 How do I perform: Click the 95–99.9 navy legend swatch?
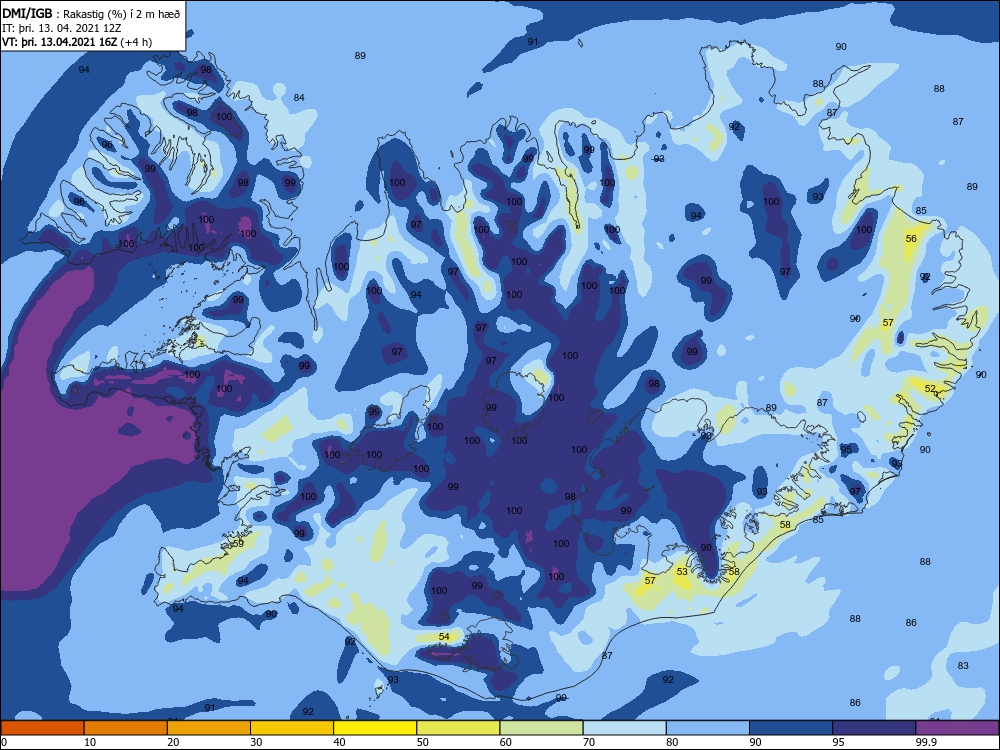click(x=874, y=728)
